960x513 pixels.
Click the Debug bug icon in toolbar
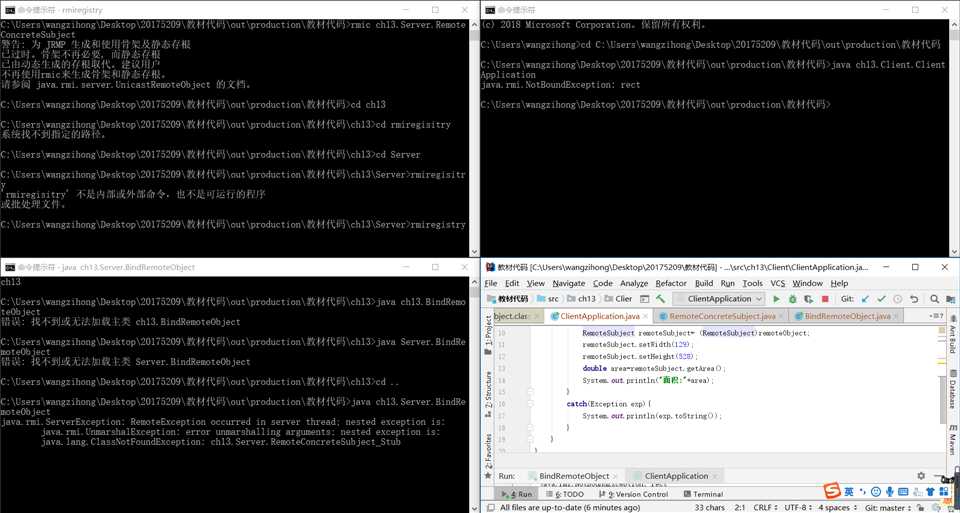pyautogui.click(x=792, y=299)
